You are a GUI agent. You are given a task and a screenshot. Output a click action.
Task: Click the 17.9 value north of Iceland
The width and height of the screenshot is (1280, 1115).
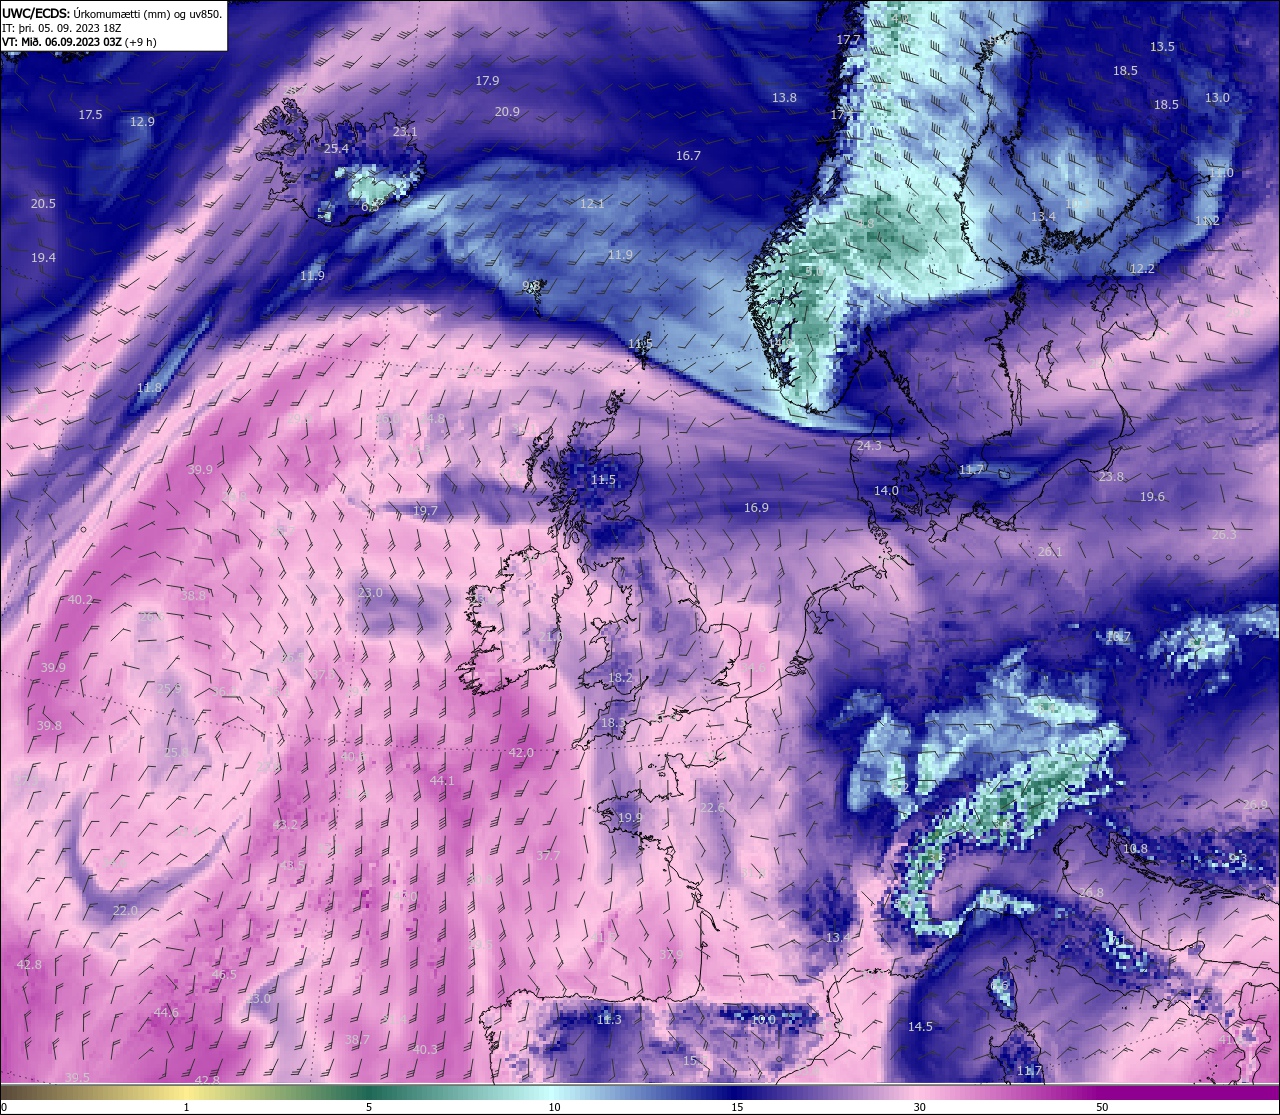coord(487,81)
